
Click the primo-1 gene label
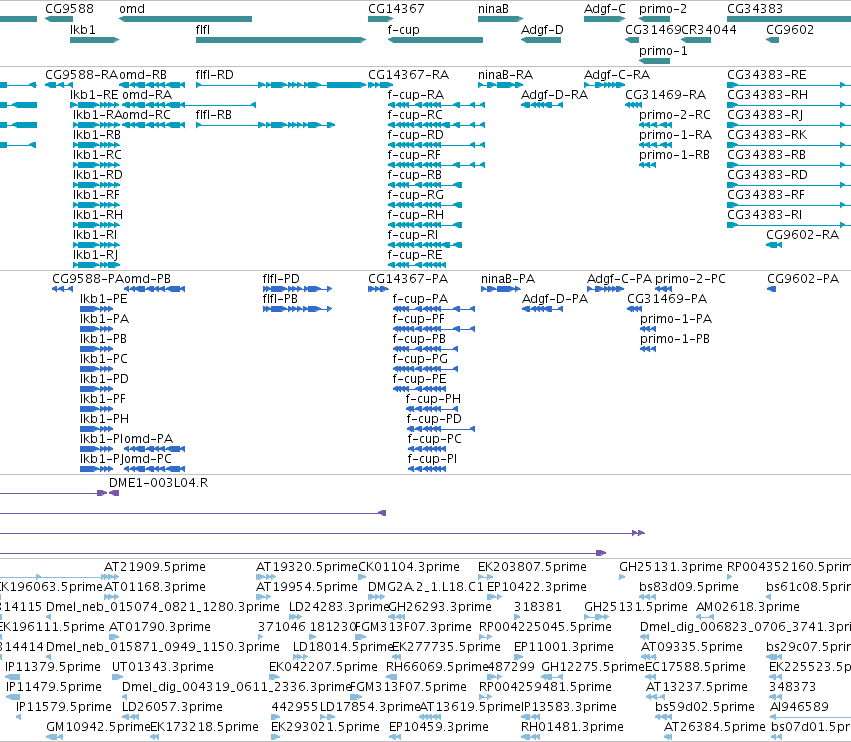pos(663,51)
